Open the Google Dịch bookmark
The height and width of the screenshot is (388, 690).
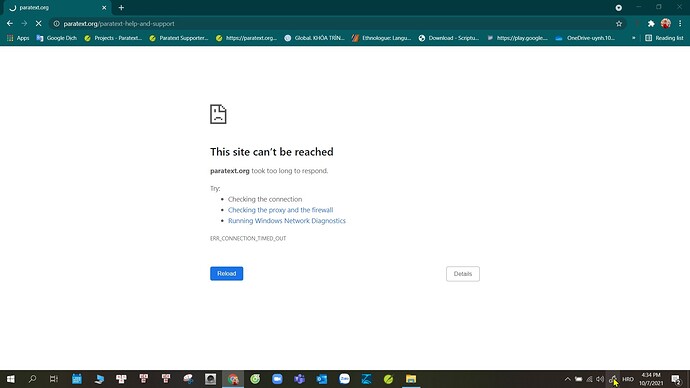coord(56,38)
